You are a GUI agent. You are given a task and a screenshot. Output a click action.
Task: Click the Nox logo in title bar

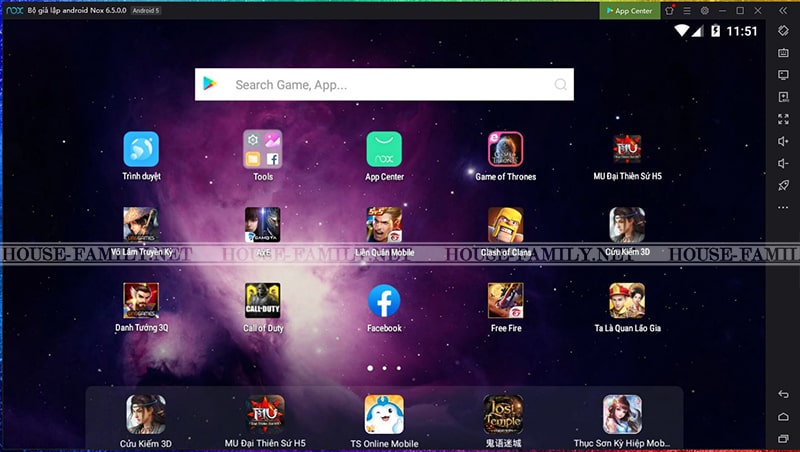pos(14,10)
